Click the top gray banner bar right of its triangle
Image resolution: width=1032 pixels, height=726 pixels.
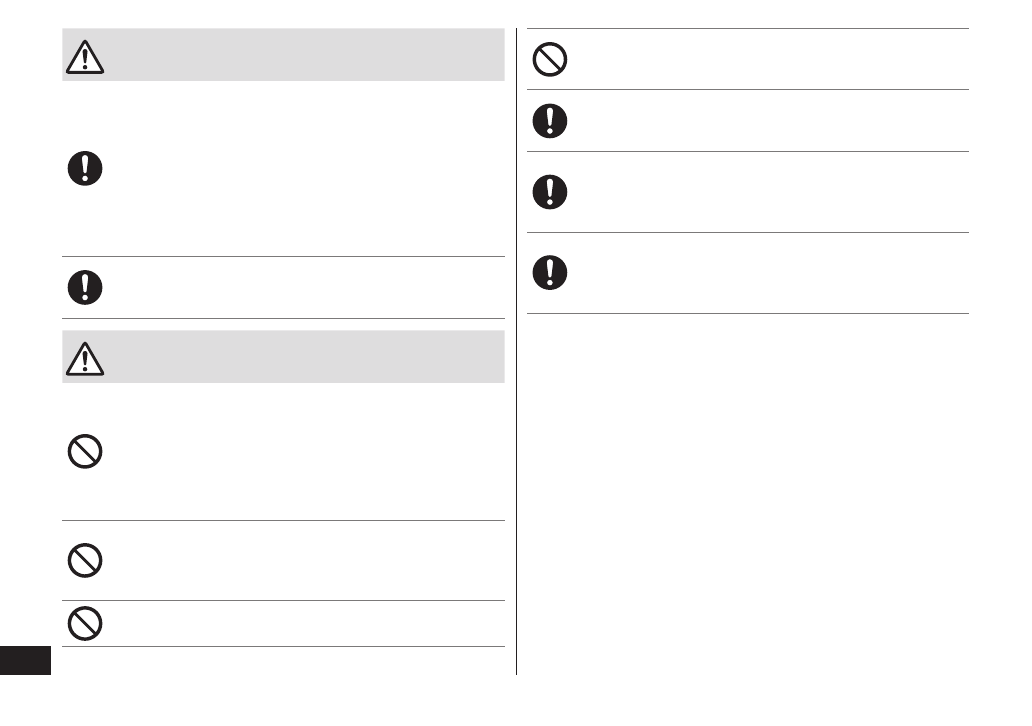pyautogui.click(x=300, y=55)
